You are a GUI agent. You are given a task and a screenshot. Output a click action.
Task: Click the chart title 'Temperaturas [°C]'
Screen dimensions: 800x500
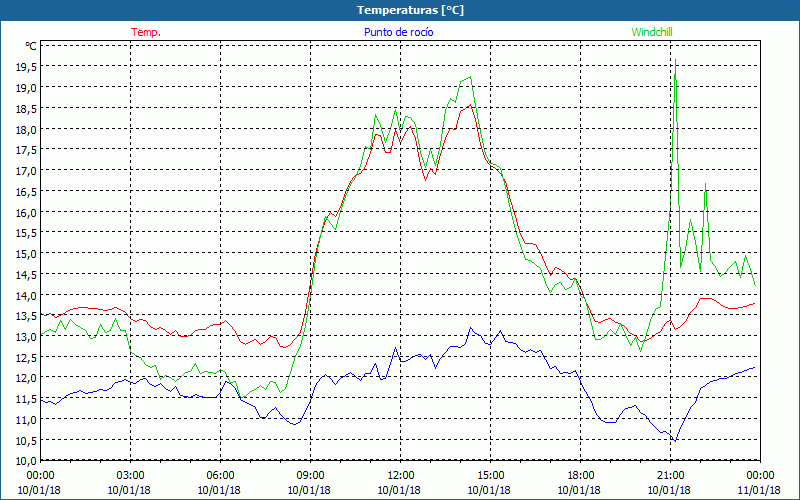410,10
